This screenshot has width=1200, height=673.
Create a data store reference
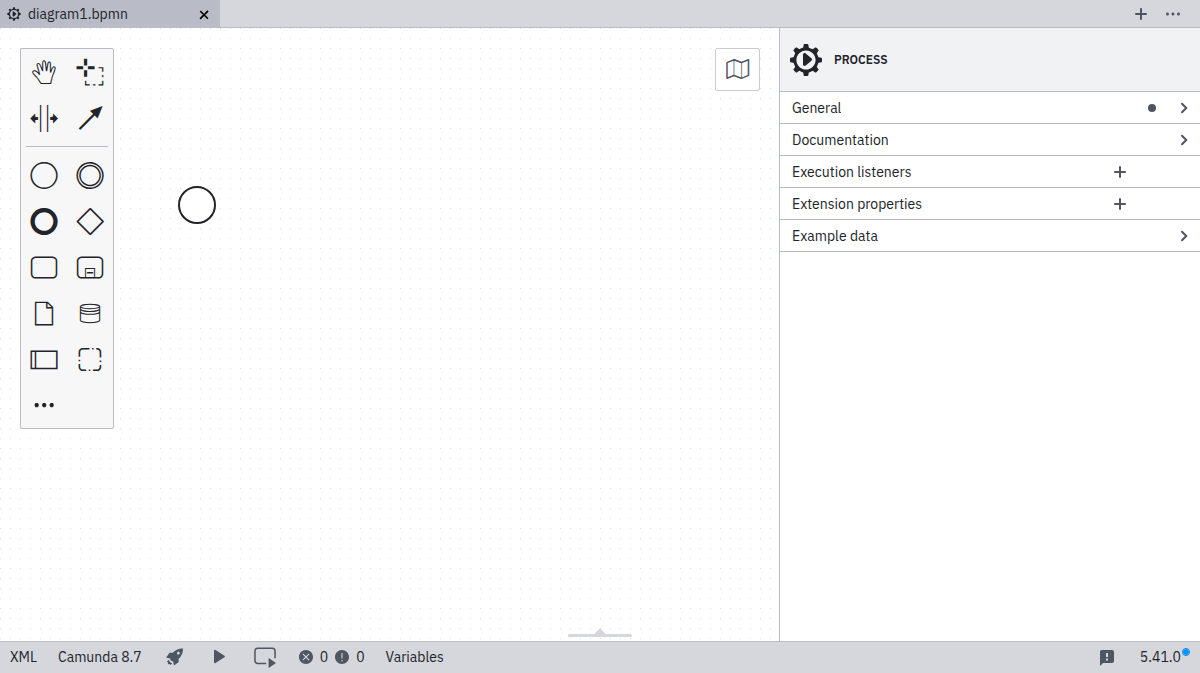[x=90, y=313]
